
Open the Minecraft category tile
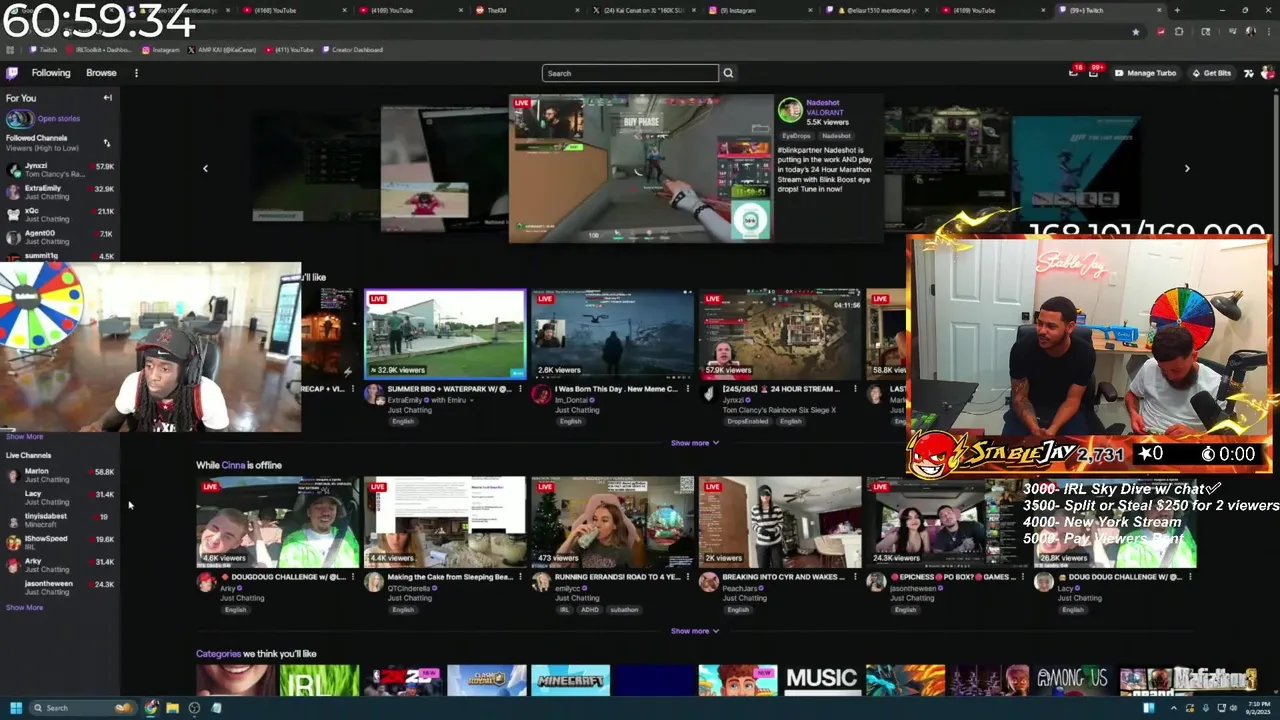click(570, 680)
